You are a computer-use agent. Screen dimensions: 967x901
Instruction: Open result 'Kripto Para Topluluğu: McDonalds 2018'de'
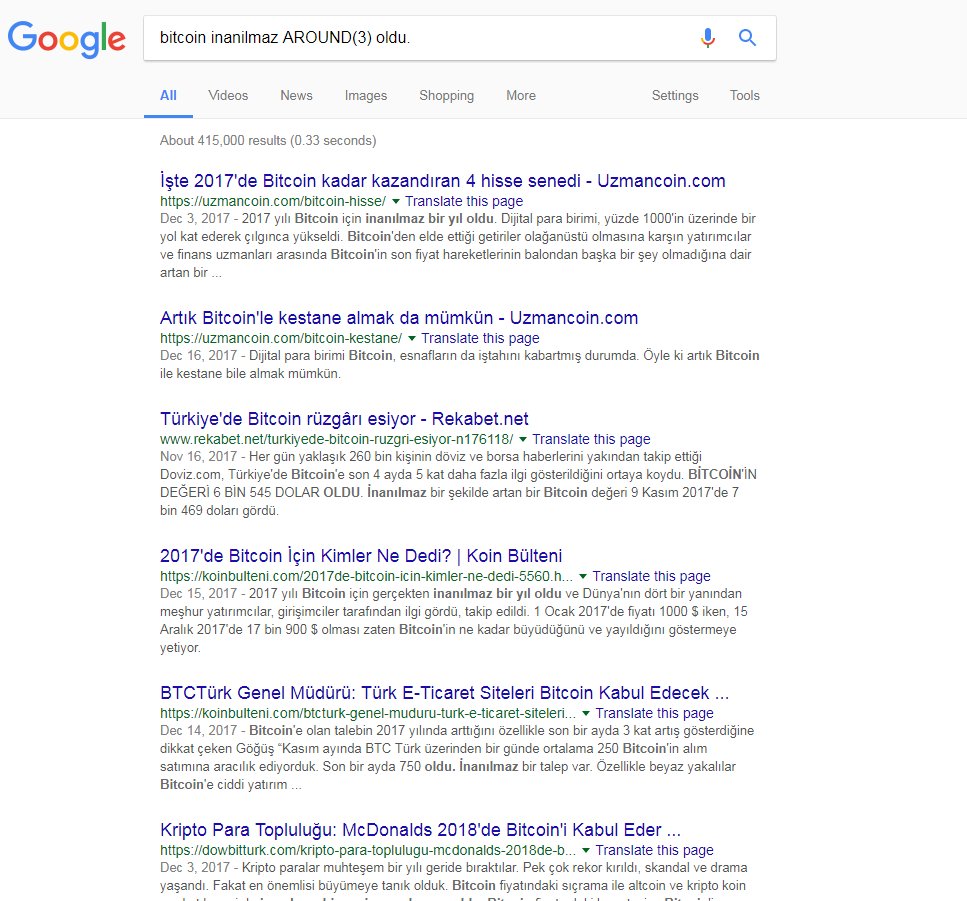(x=421, y=829)
